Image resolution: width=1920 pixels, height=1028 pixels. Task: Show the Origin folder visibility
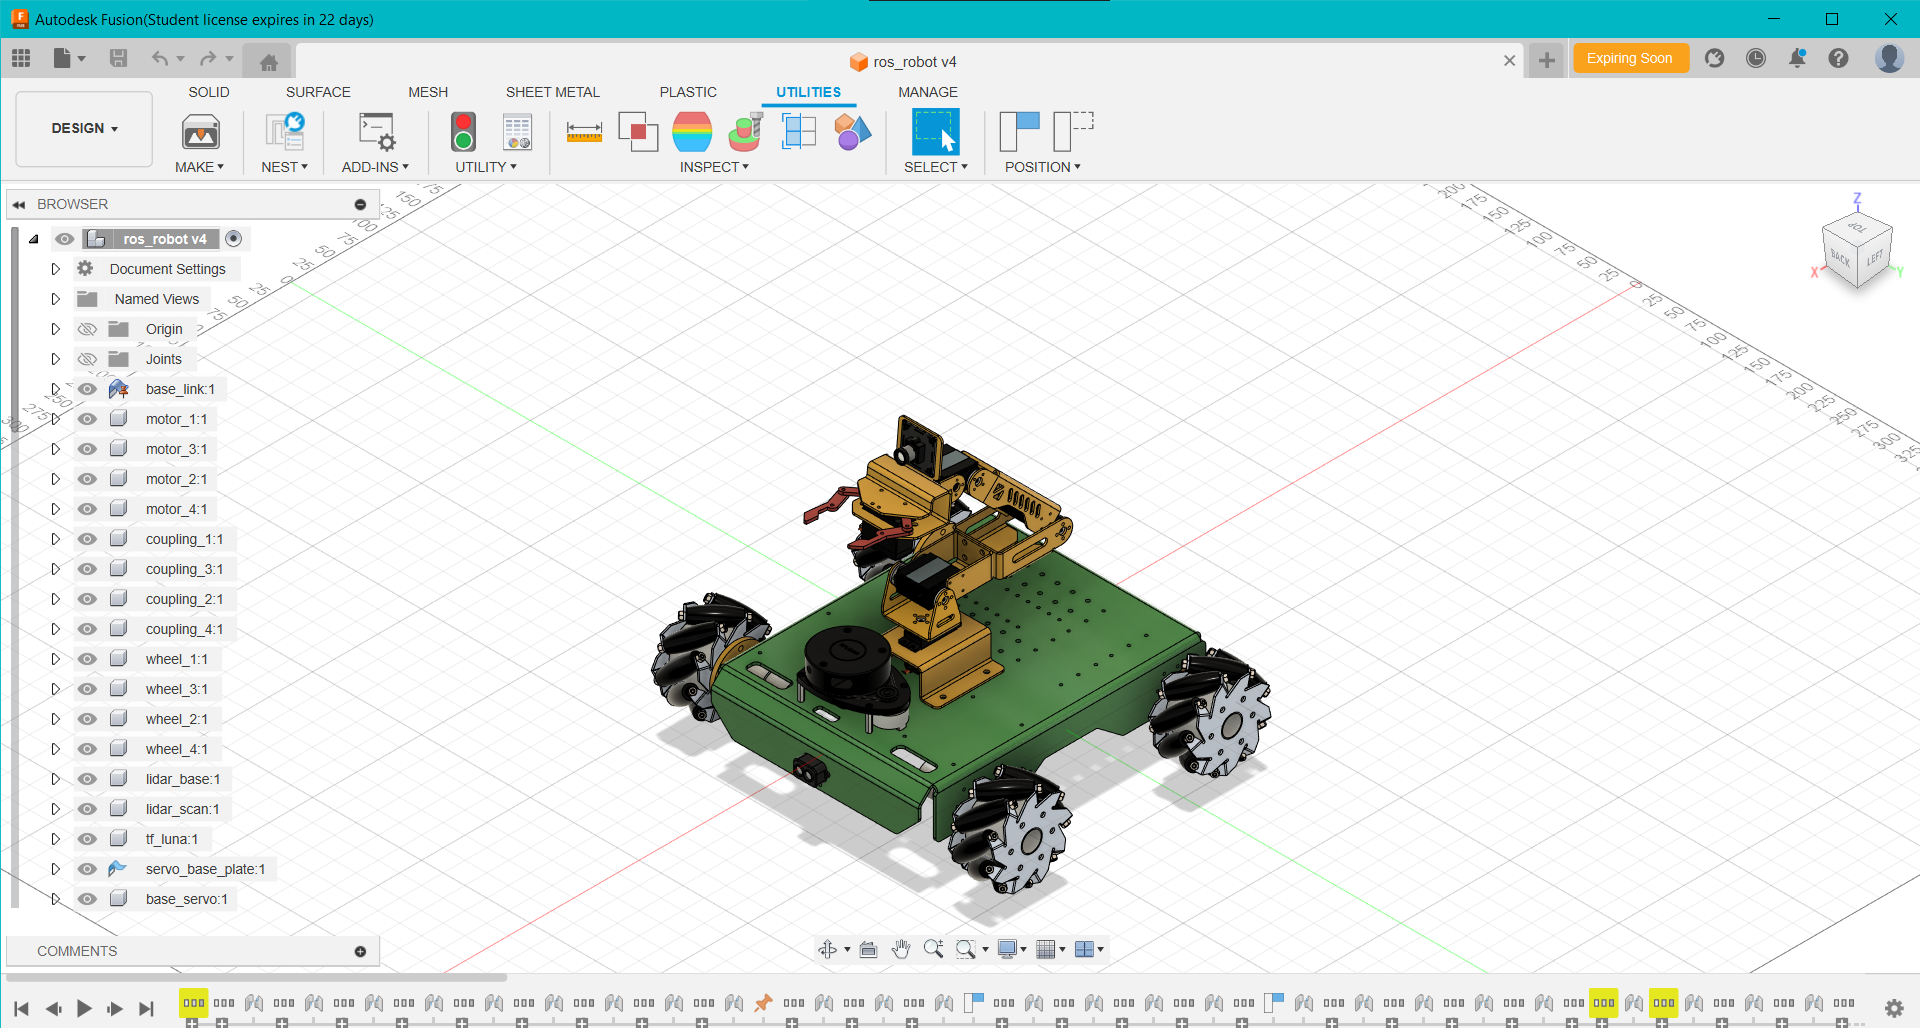[x=87, y=328]
